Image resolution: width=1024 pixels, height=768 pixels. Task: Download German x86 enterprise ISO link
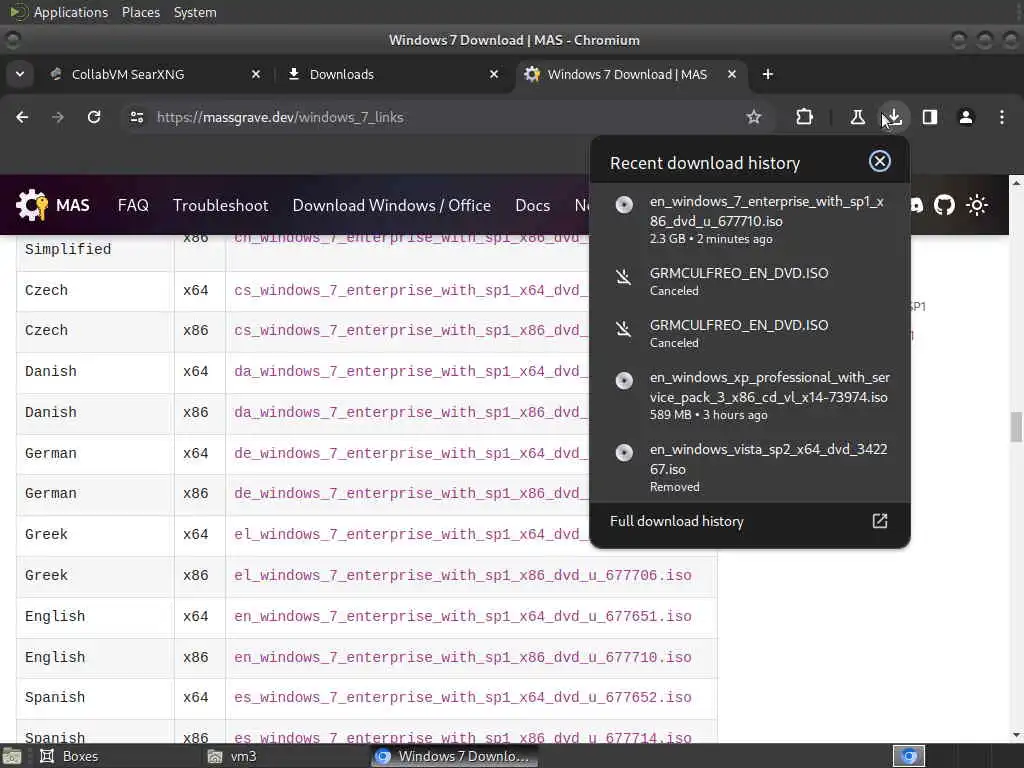click(411, 494)
